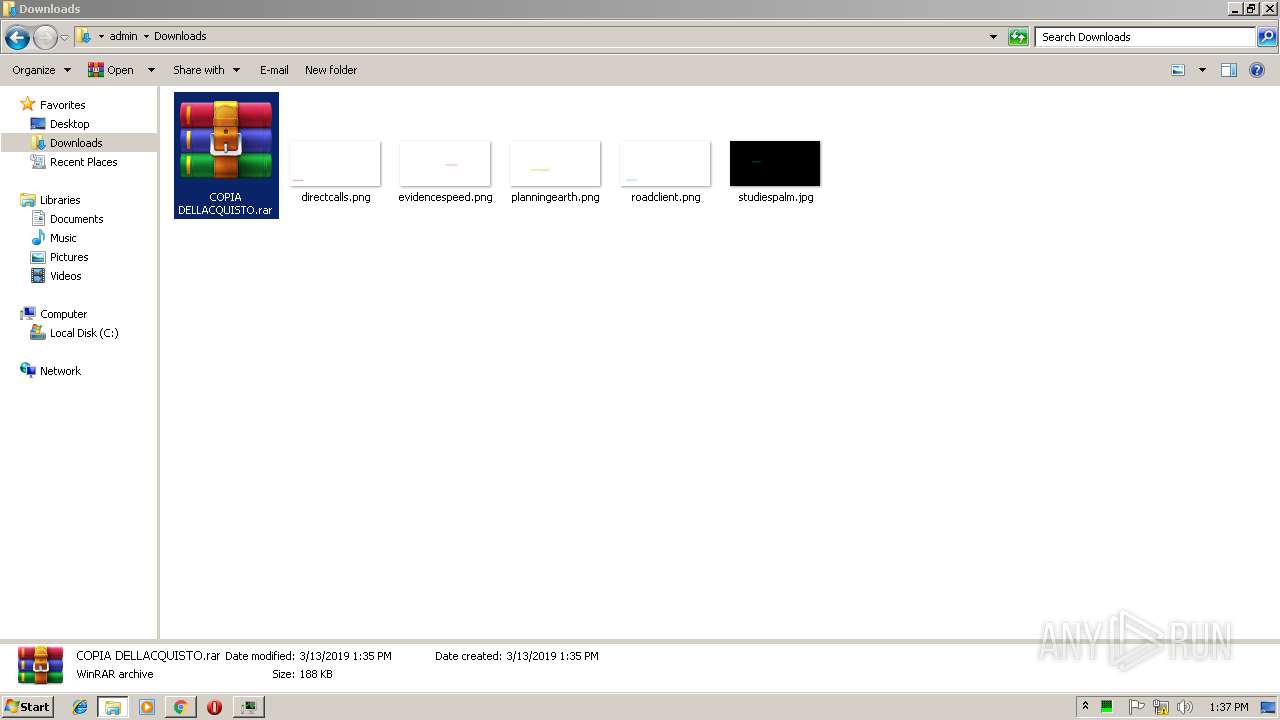Launch Internet Explorer from taskbar
1280x720 pixels.
(80, 707)
